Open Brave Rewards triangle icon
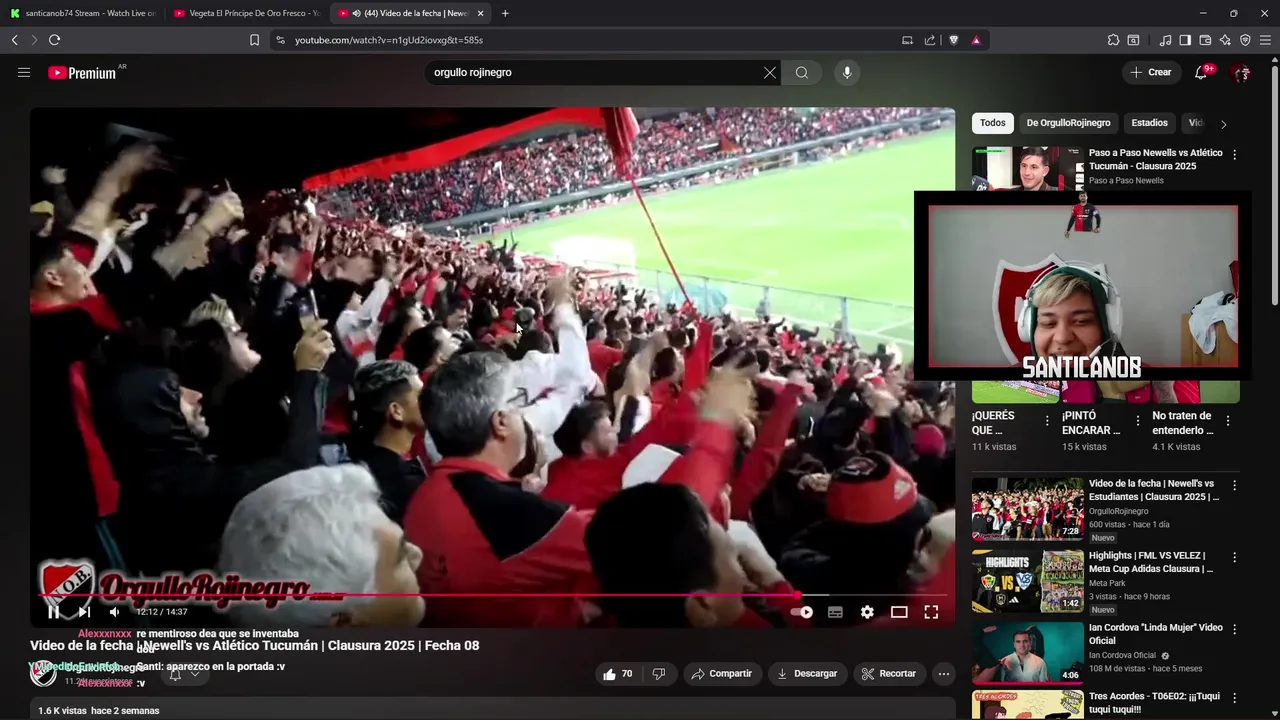 (x=976, y=40)
